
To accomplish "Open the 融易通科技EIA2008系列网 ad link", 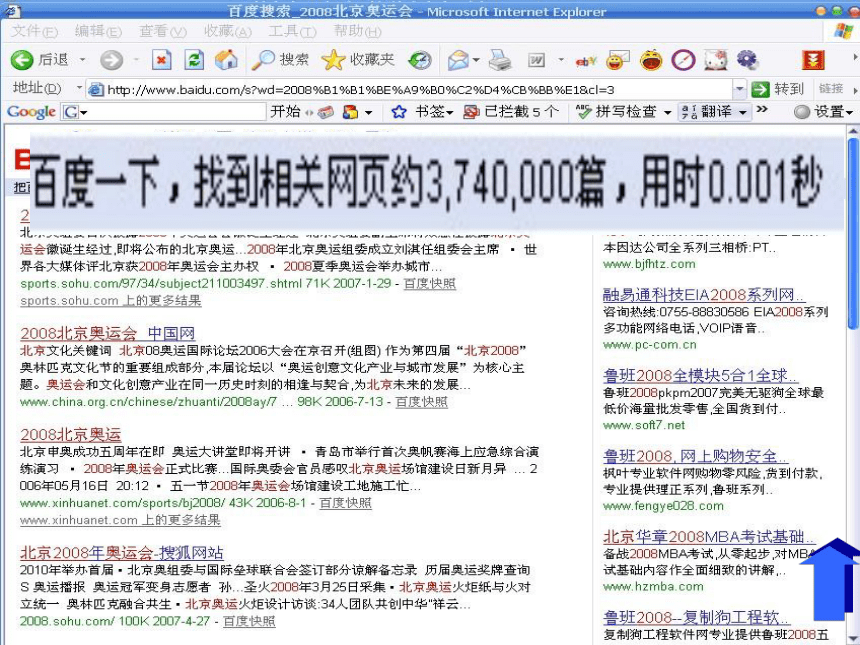I will [x=704, y=295].
